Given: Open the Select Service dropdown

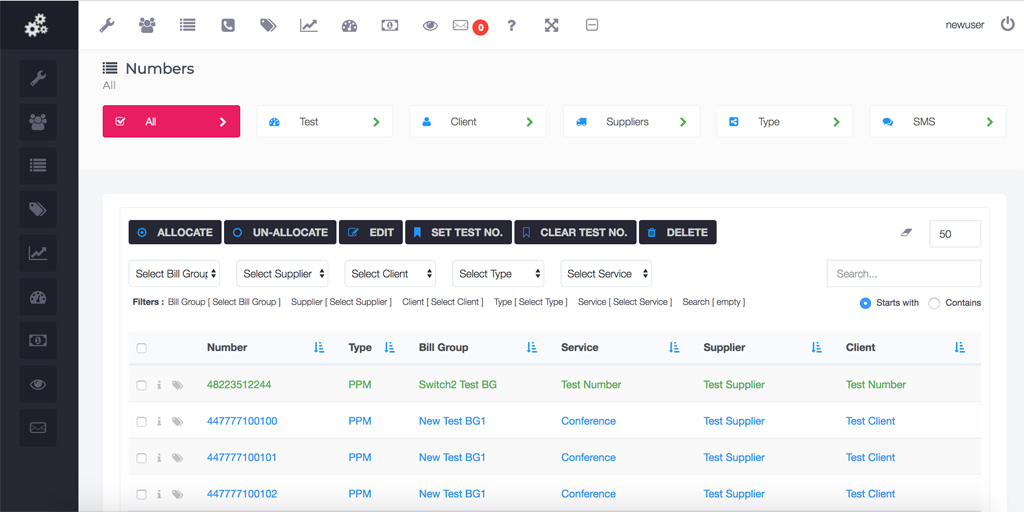Looking at the screenshot, I should point(607,274).
